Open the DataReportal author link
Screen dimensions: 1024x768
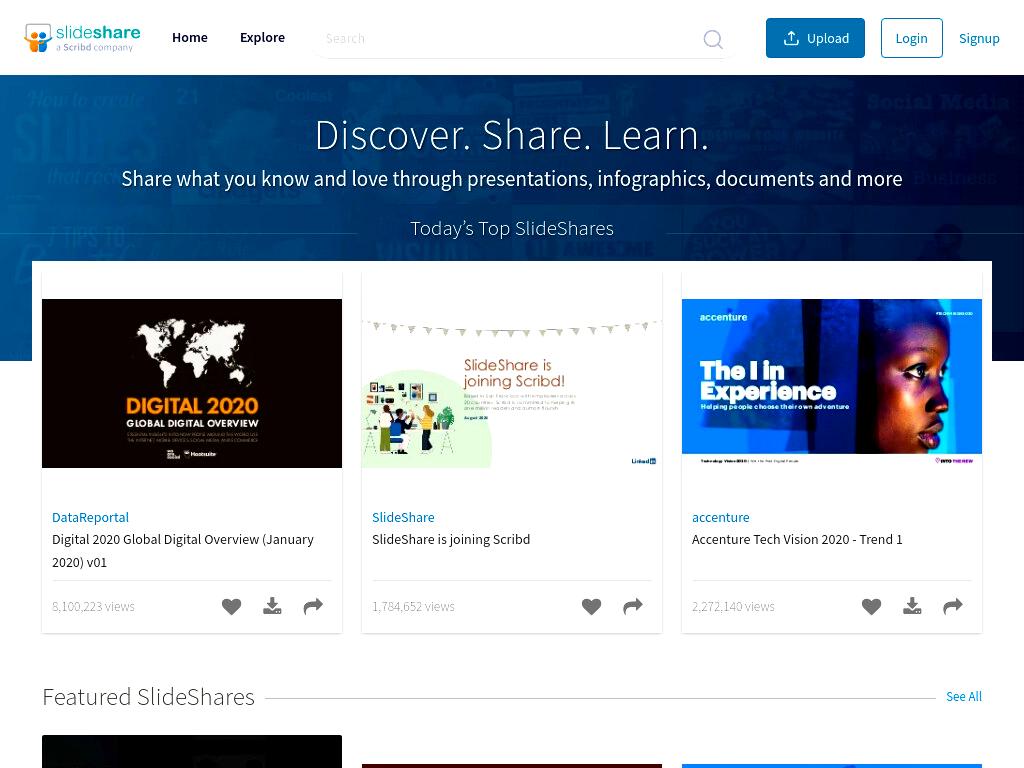click(x=90, y=517)
